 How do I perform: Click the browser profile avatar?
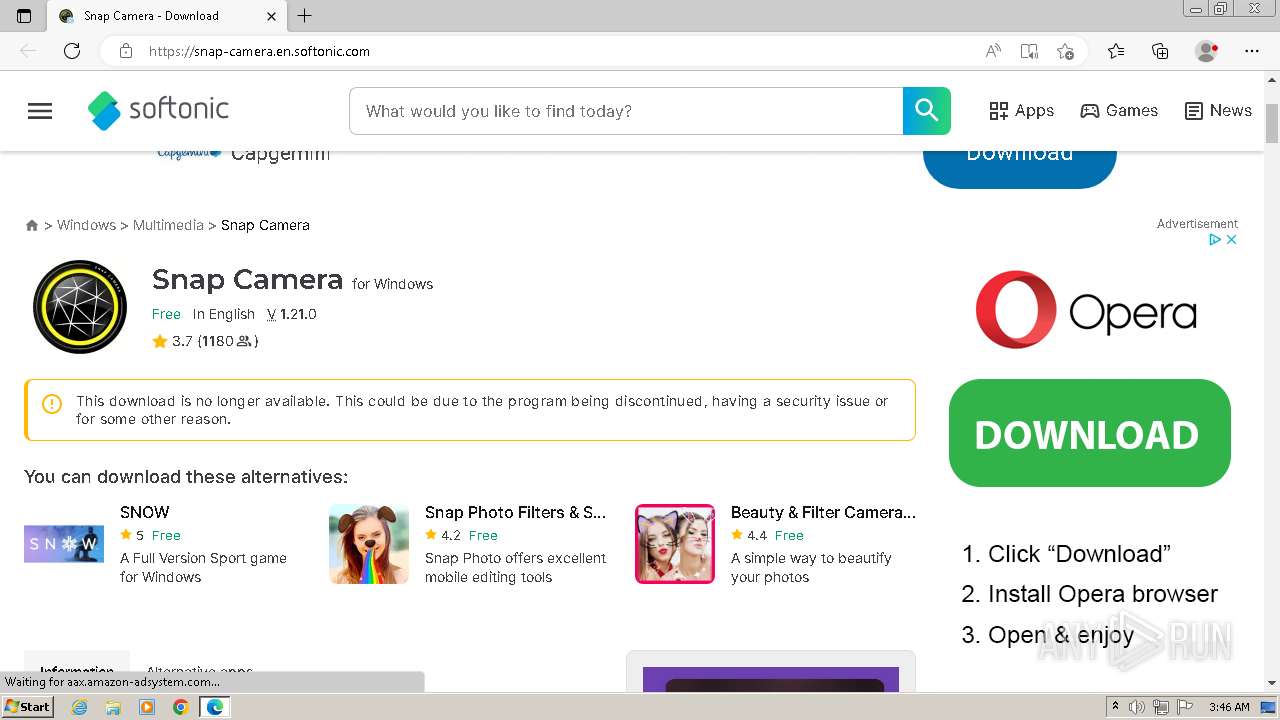click(x=1207, y=51)
